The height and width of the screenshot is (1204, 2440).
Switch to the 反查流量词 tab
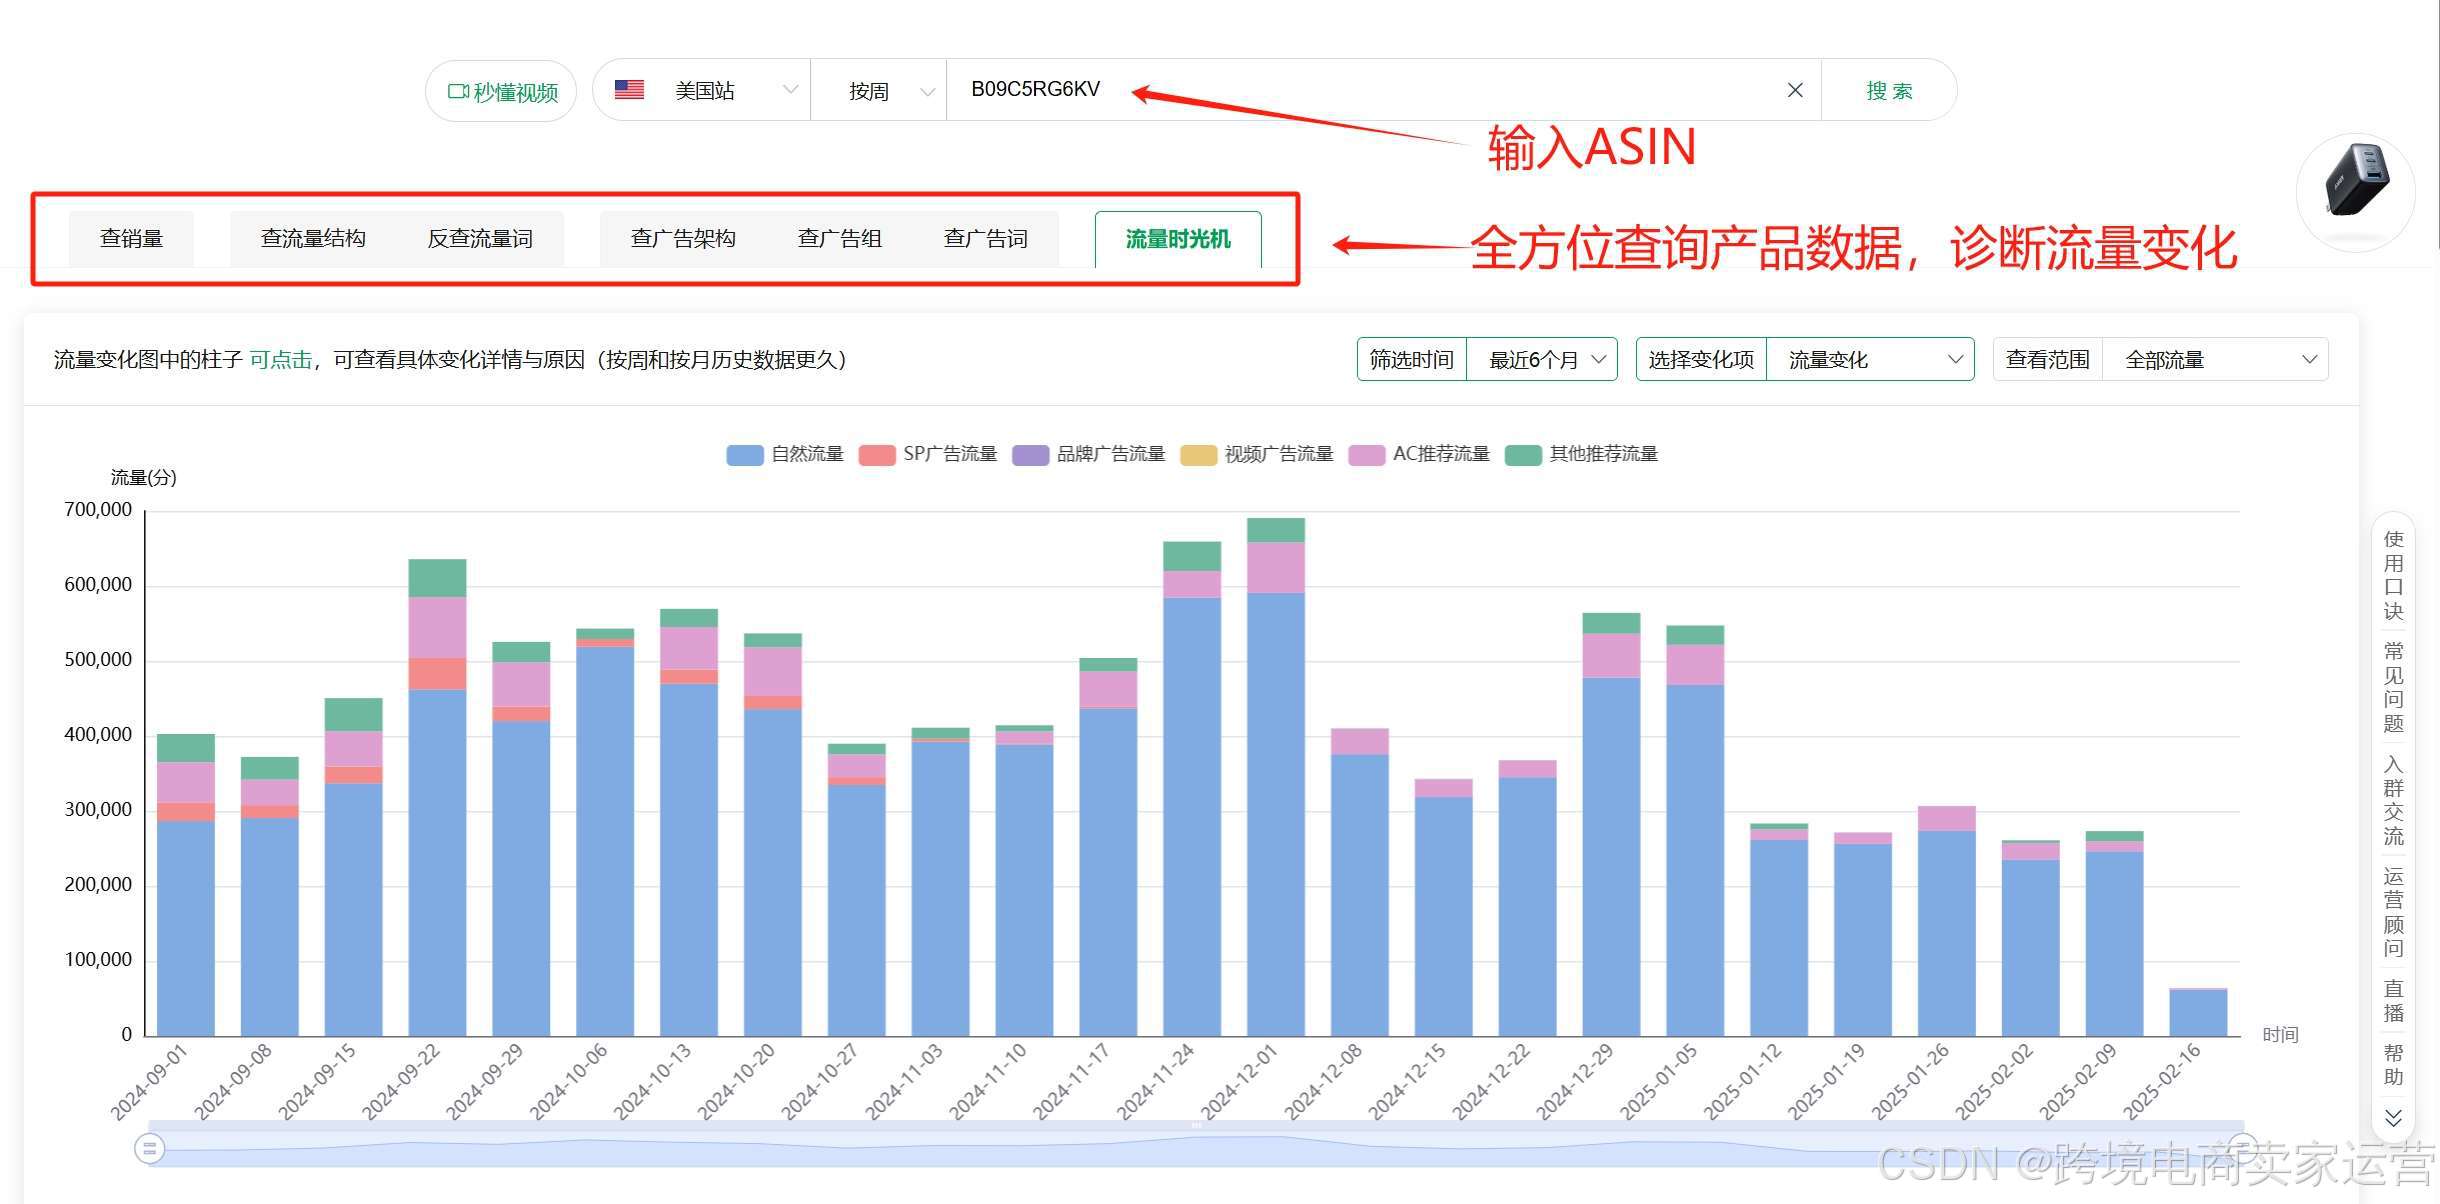coord(480,239)
